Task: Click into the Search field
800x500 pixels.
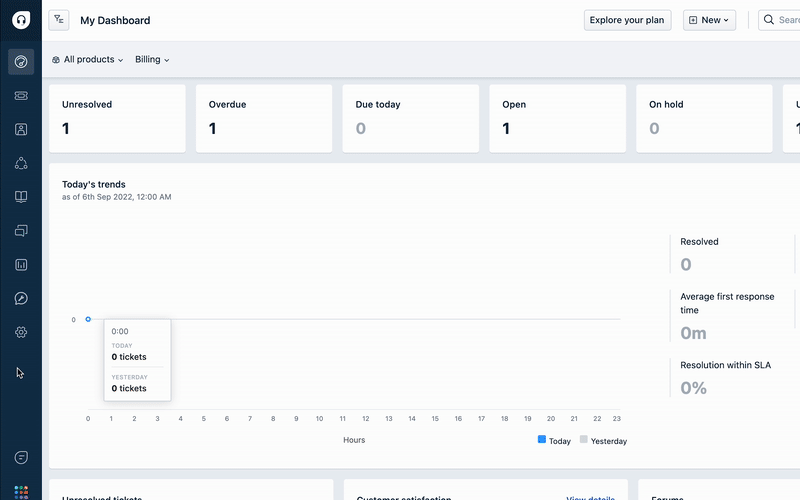Action: 779,20
